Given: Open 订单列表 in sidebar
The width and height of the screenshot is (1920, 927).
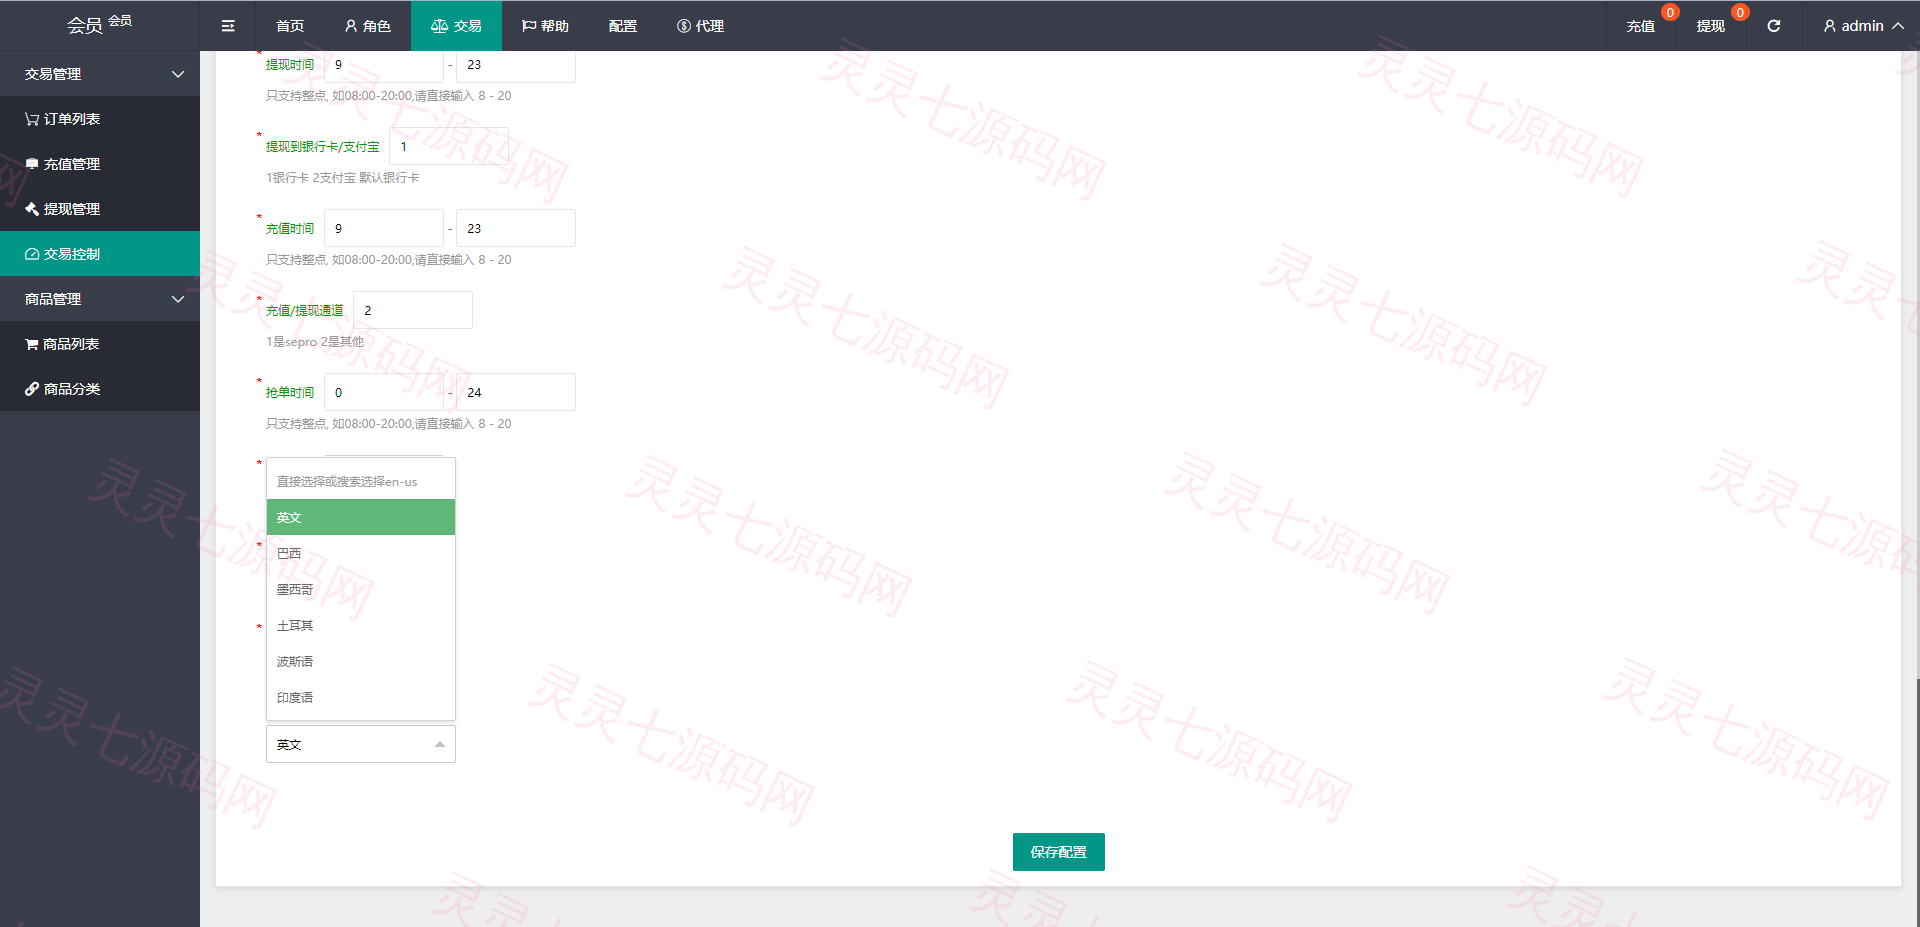Looking at the screenshot, I should [100, 119].
